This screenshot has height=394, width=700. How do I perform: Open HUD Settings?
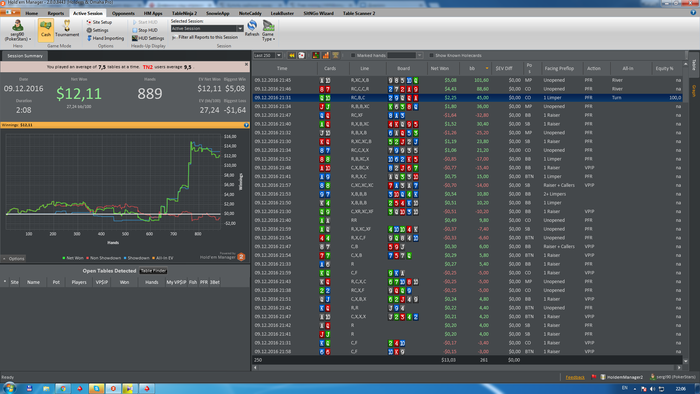tap(148, 38)
